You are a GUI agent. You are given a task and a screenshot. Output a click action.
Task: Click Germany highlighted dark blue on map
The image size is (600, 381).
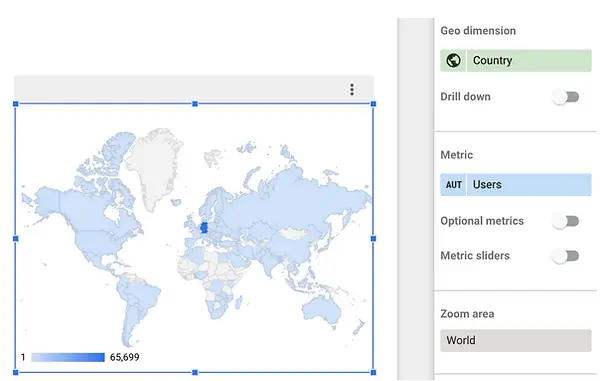tap(204, 228)
